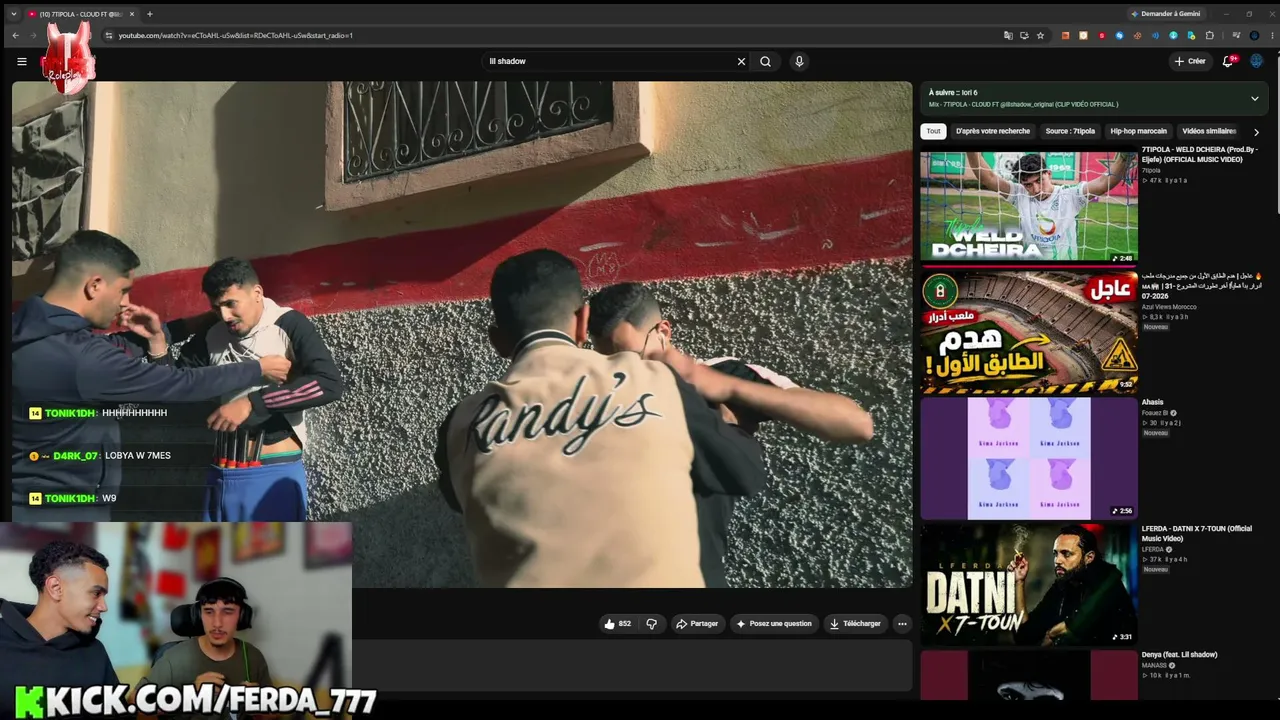This screenshot has width=1280, height=720.
Task: Click chat message 'LOBYA W 7MES'
Action: 138,456
